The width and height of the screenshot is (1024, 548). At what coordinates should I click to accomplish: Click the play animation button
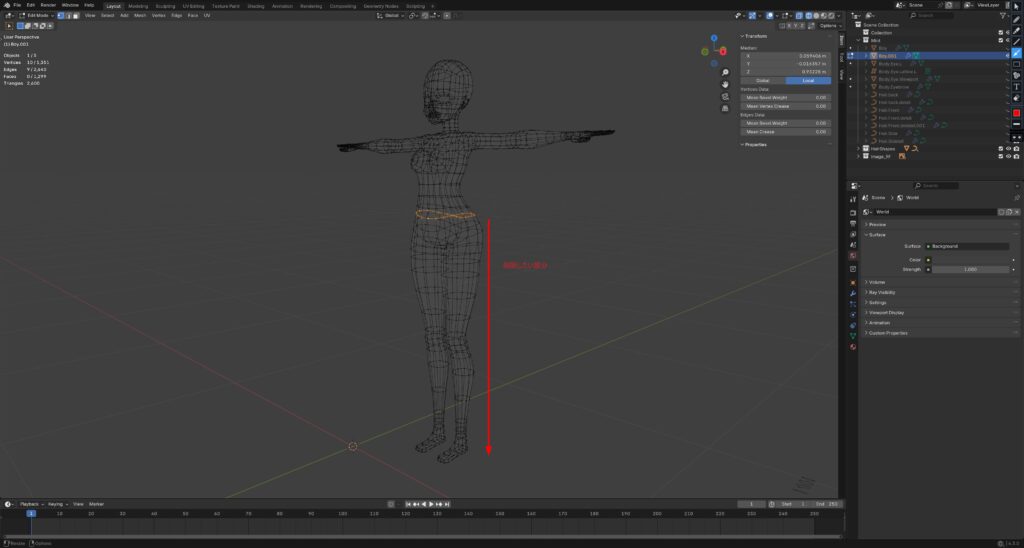[x=431, y=504]
